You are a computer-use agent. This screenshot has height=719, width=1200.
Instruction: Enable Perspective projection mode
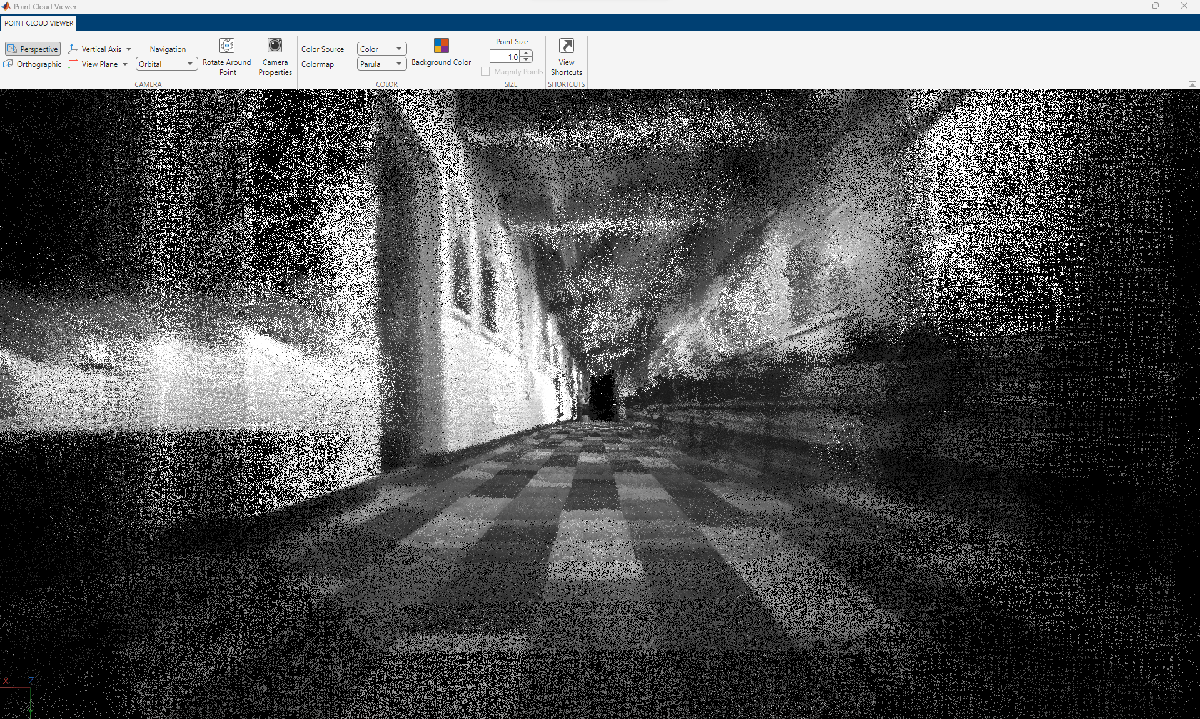point(32,47)
